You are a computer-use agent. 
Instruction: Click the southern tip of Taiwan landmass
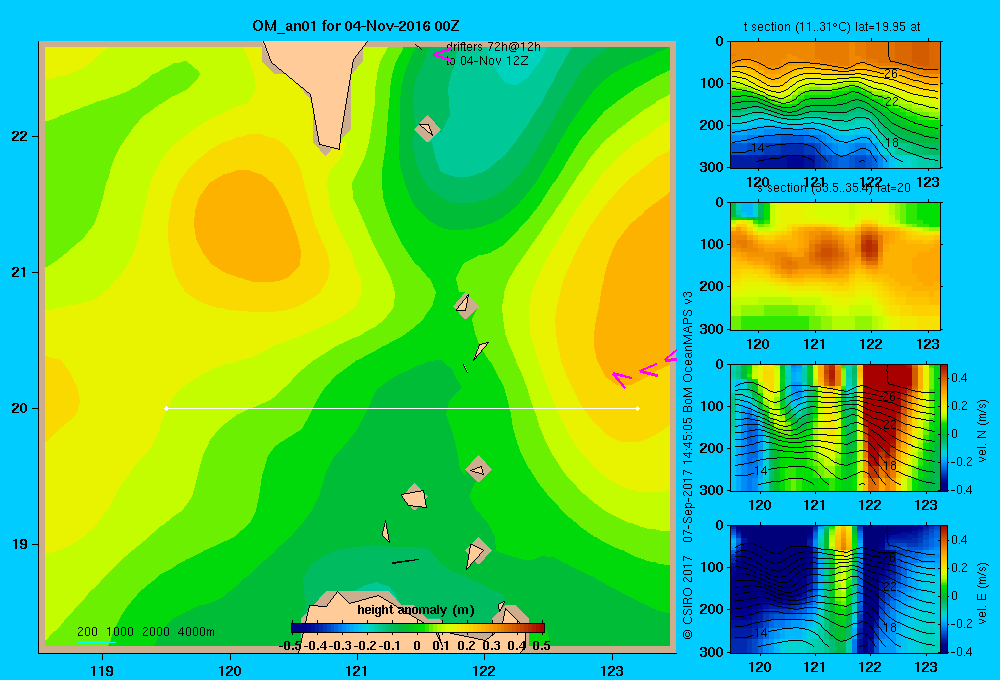[x=328, y=147]
